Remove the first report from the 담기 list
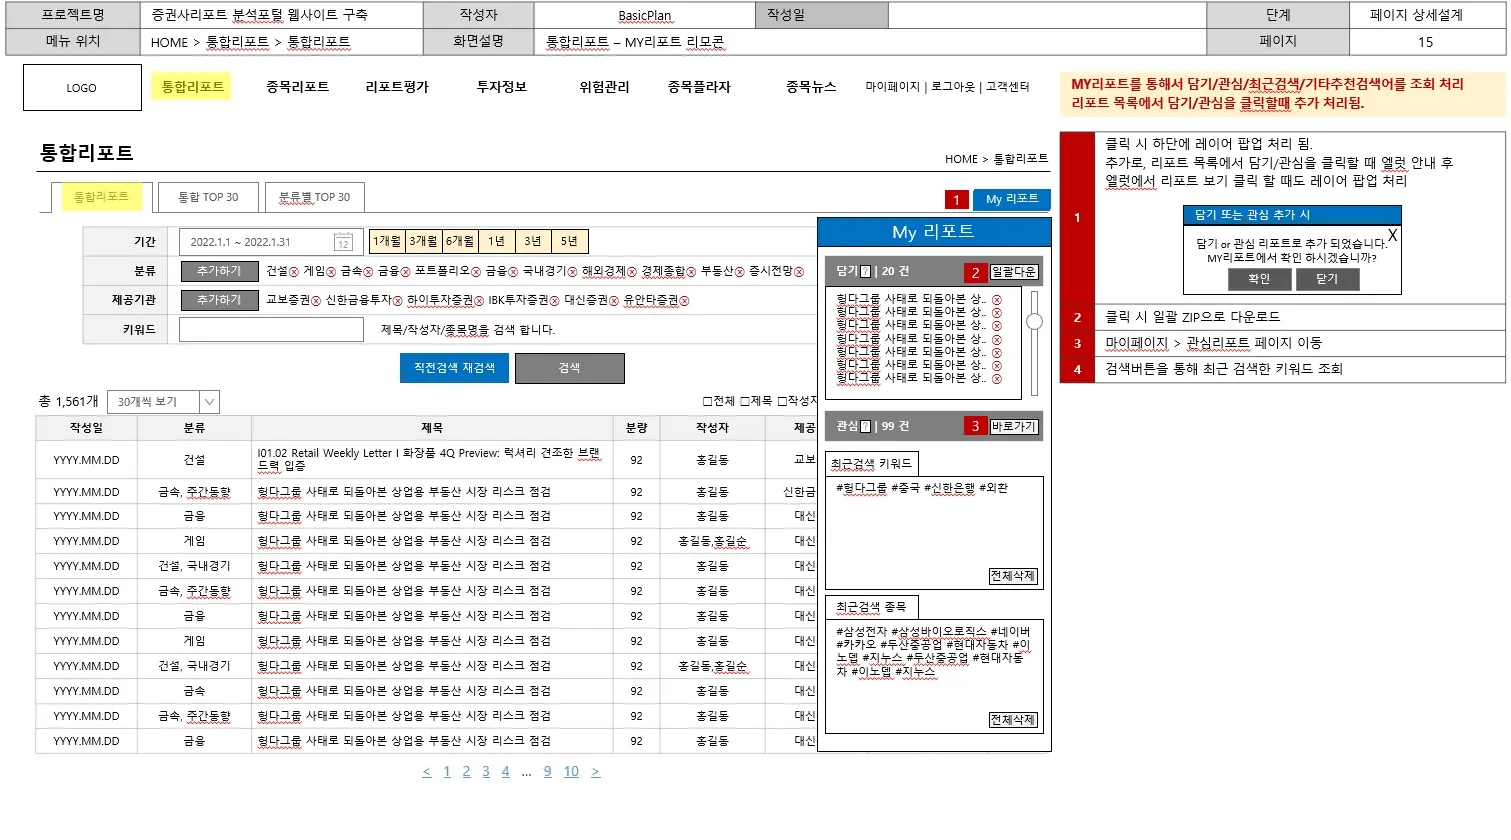 pyautogui.click(x=996, y=300)
